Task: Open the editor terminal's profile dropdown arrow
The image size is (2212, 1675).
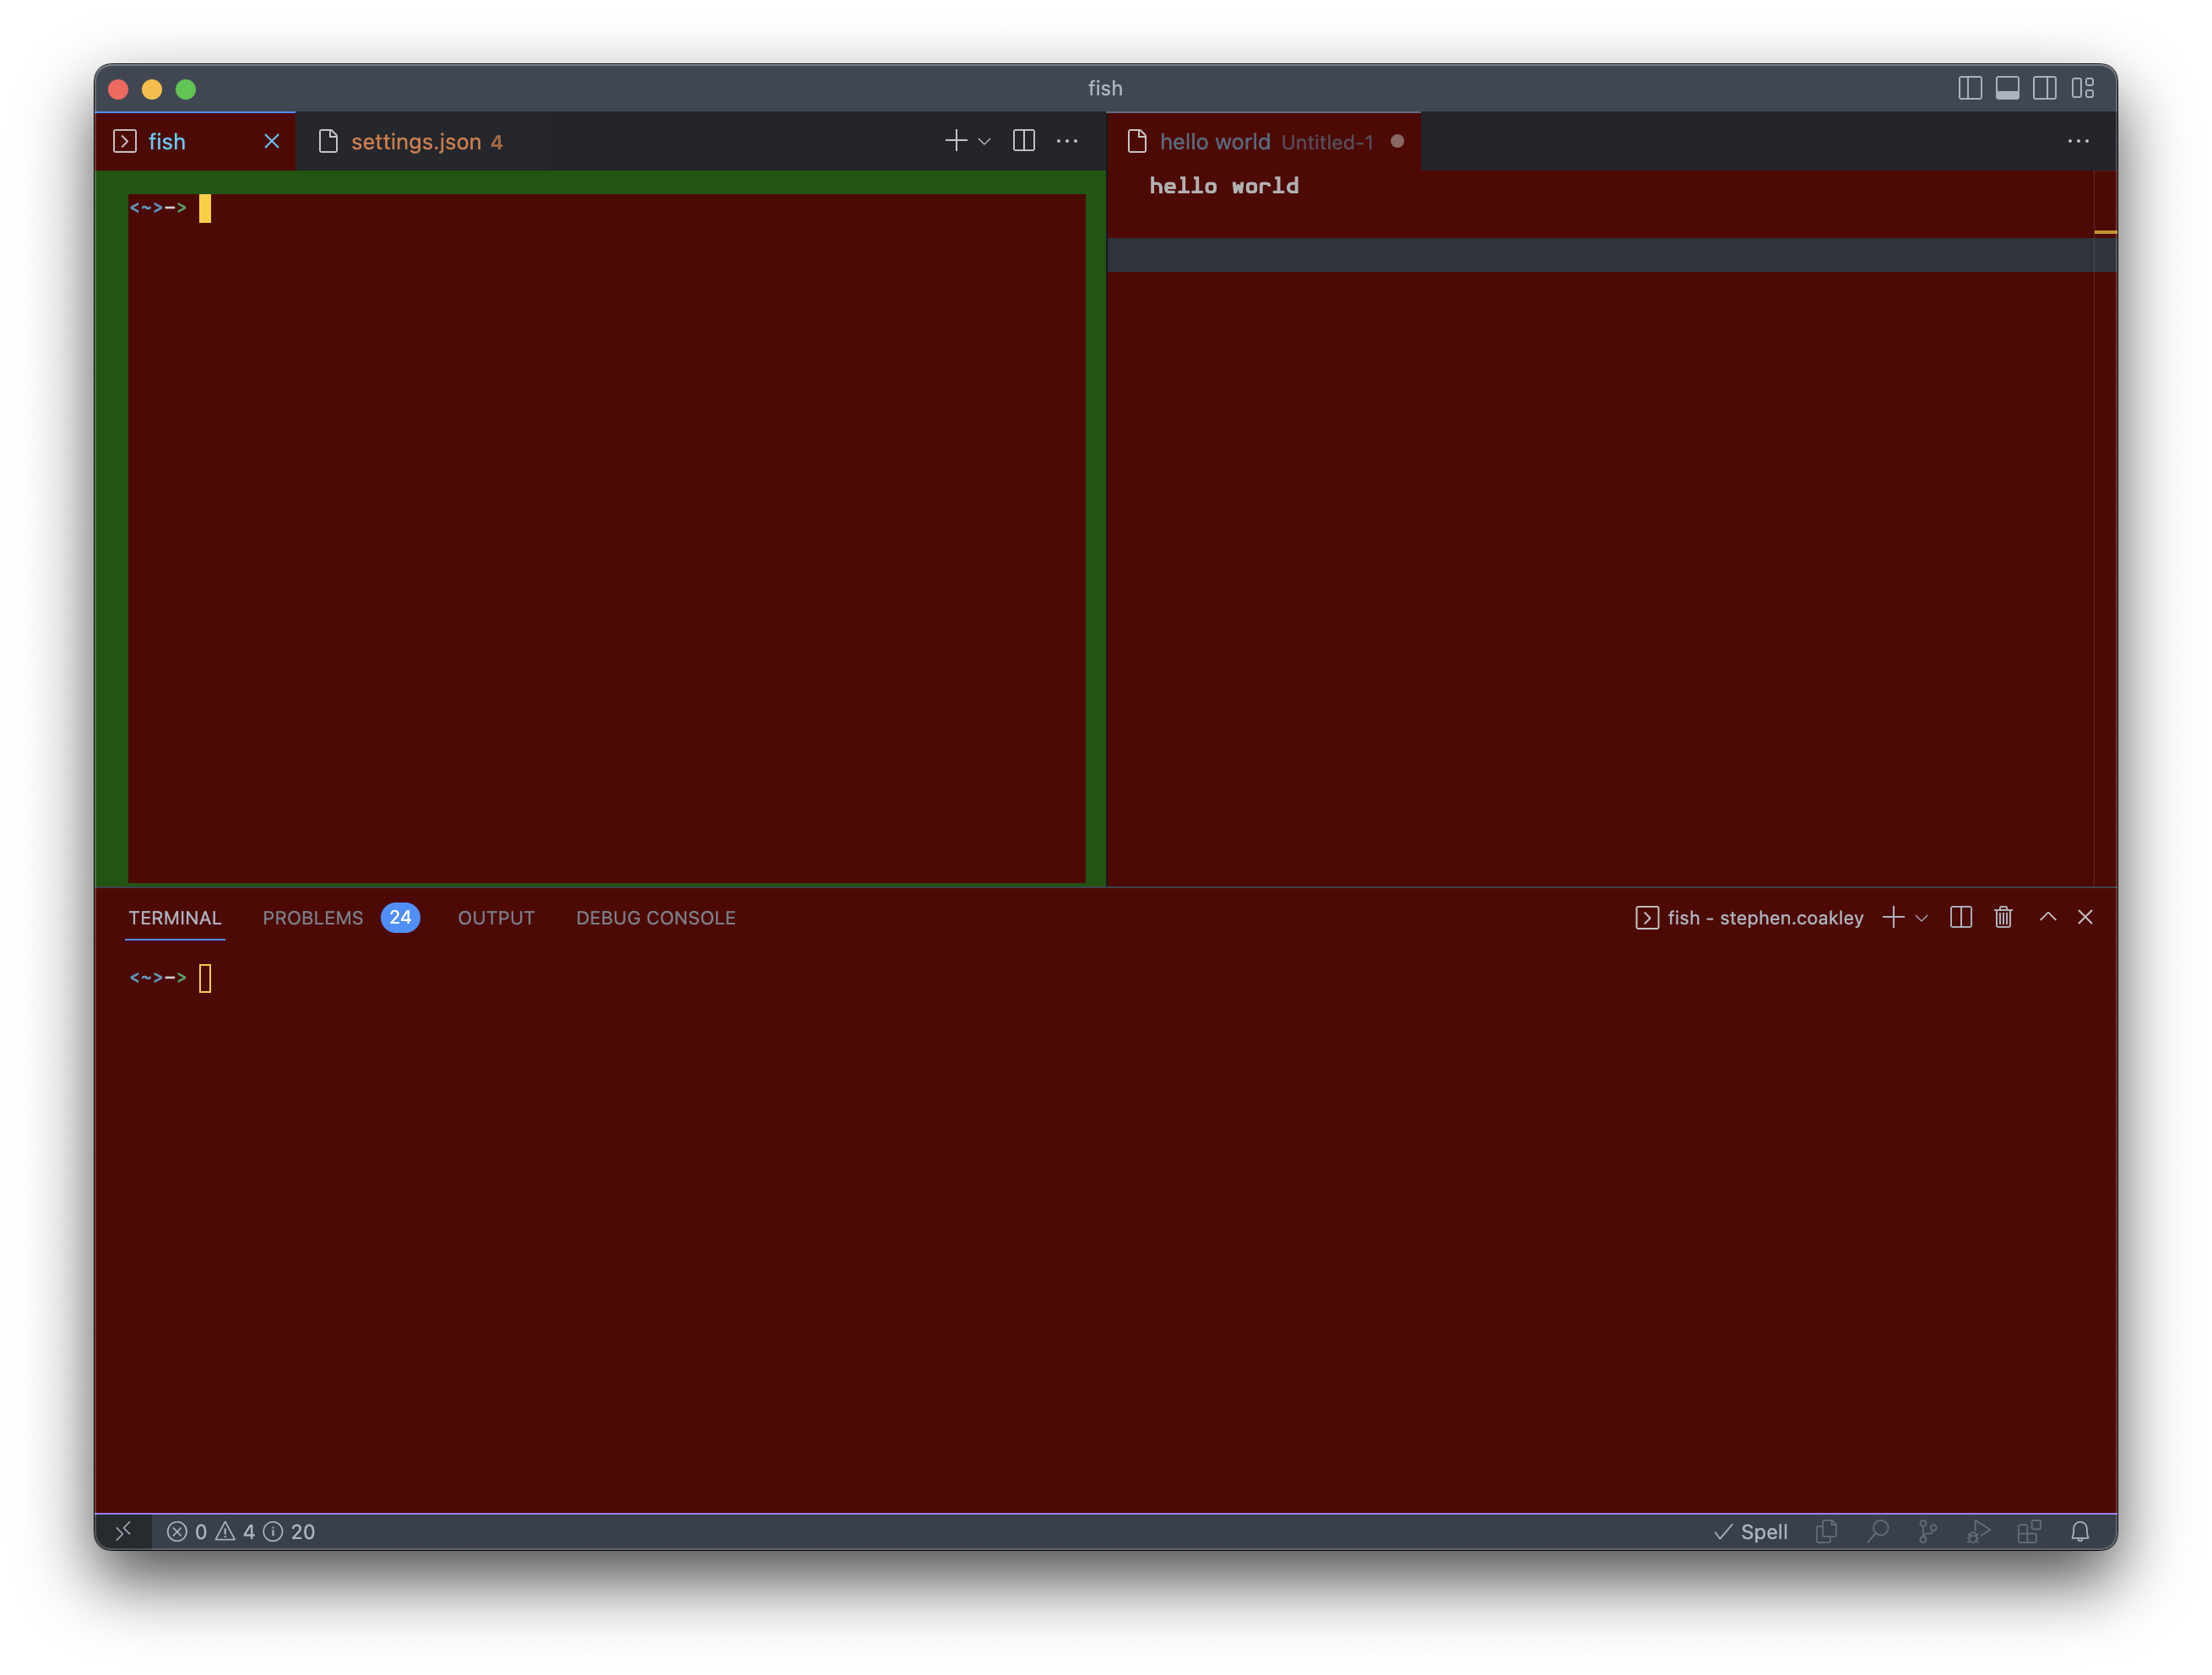Action: [984, 141]
